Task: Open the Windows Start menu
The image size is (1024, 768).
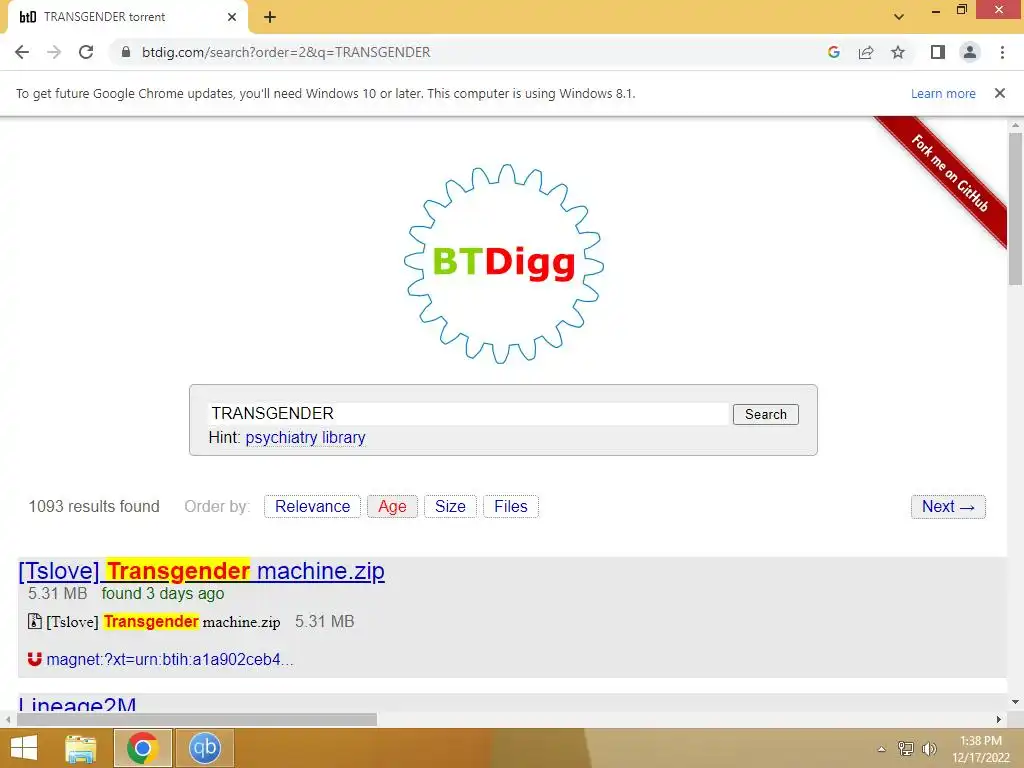Action: click(x=24, y=748)
